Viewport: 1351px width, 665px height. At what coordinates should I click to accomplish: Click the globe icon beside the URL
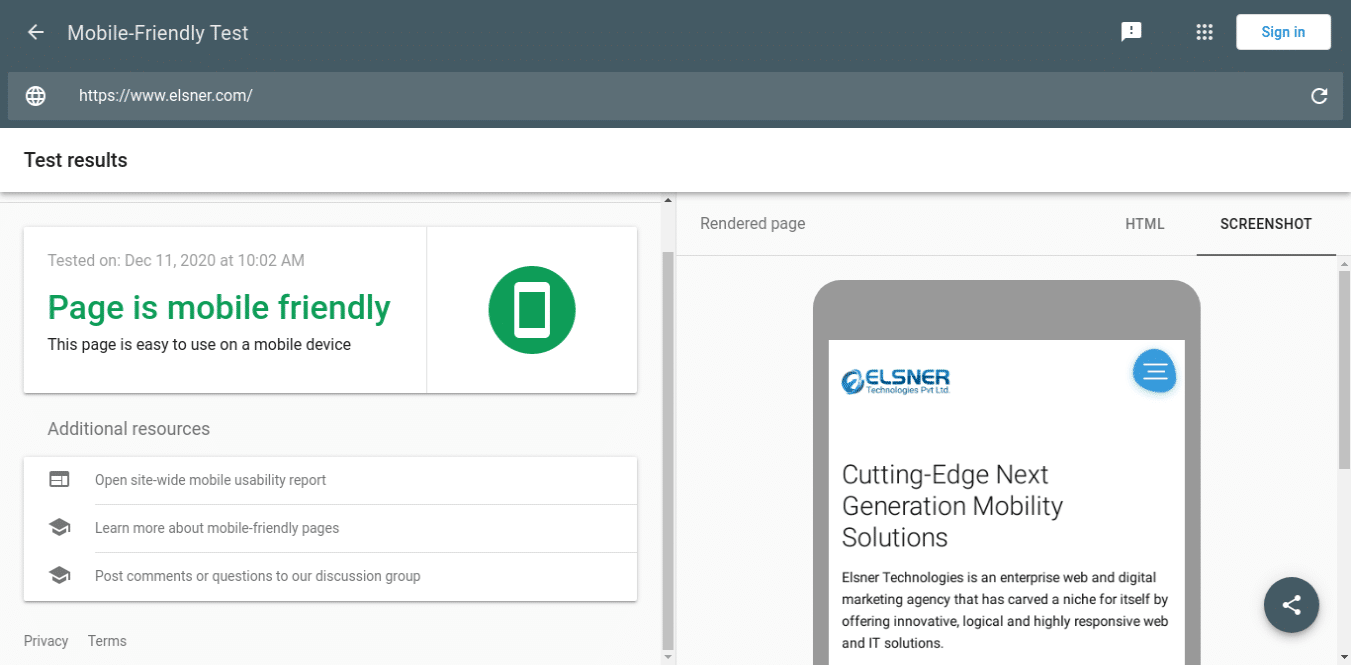pos(35,95)
